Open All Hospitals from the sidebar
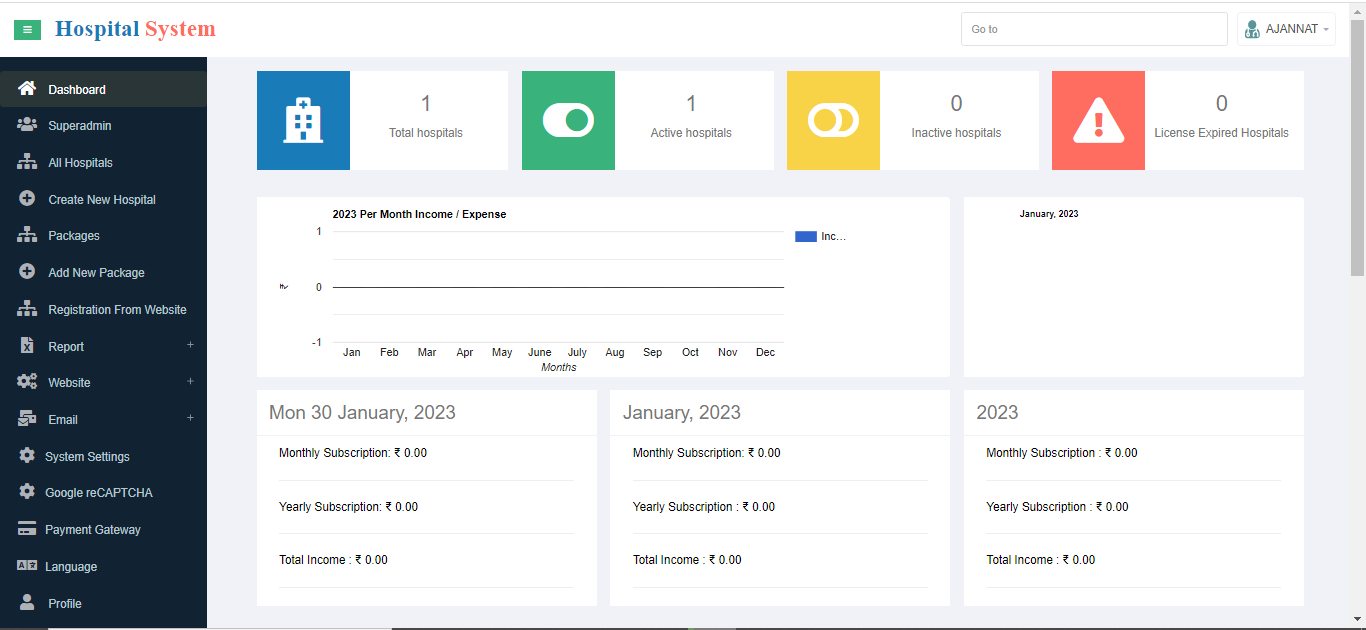1366x630 pixels. (80, 163)
